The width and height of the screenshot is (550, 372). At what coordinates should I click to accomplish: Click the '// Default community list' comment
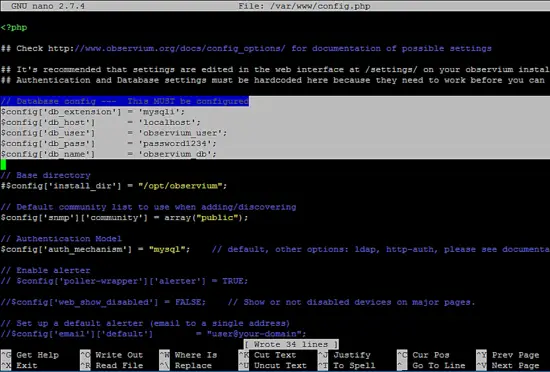148,207
